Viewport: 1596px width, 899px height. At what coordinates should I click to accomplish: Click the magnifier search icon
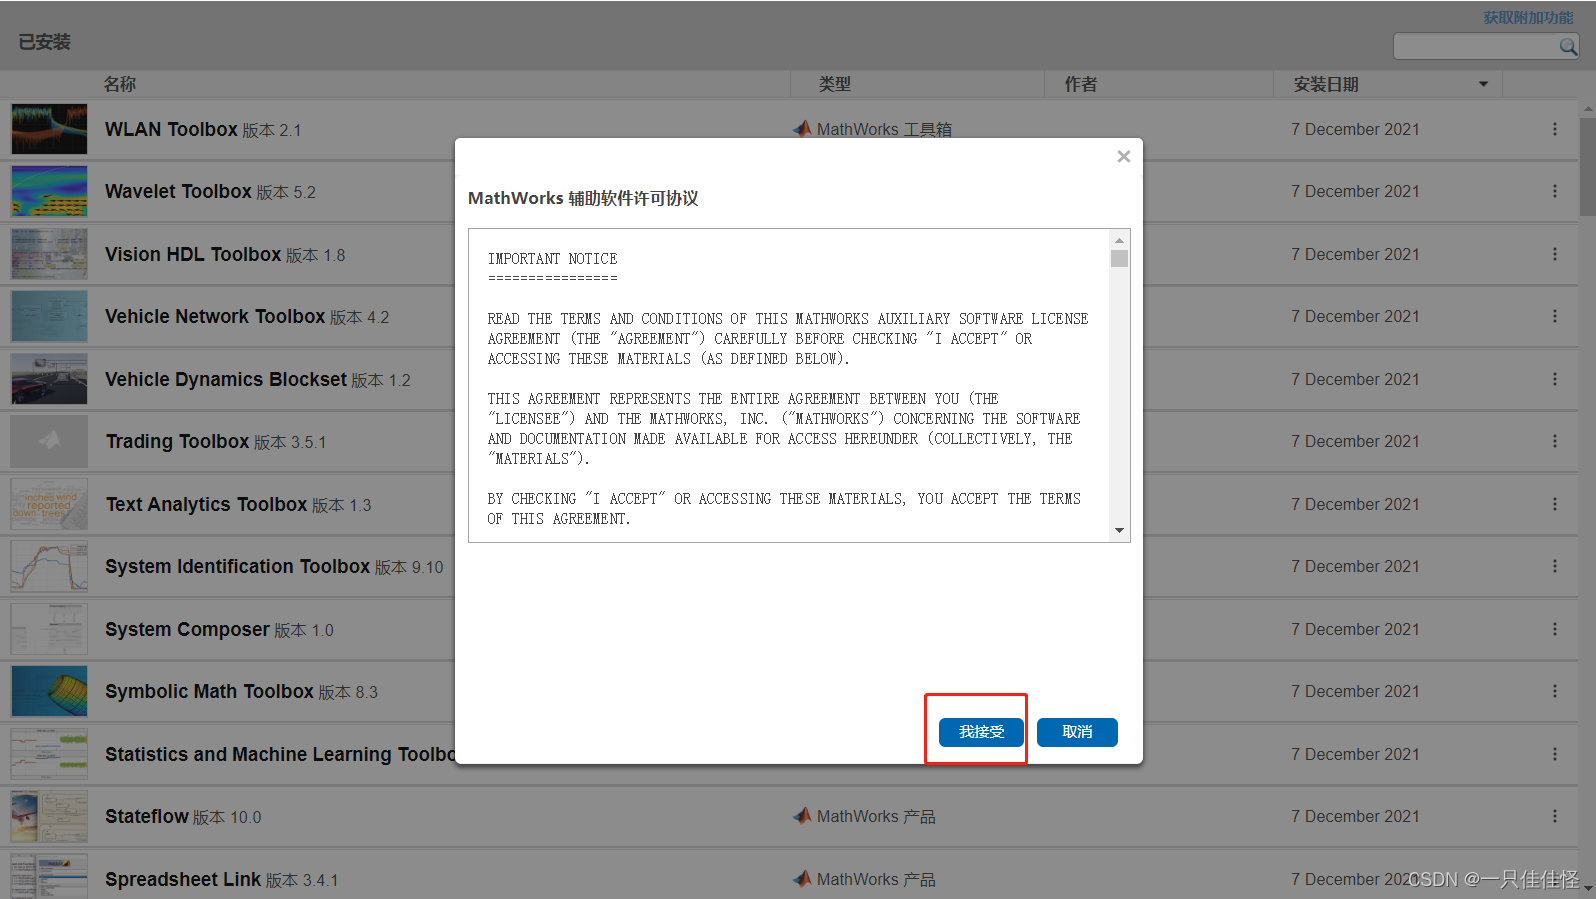pyautogui.click(x=1568, y=46)
